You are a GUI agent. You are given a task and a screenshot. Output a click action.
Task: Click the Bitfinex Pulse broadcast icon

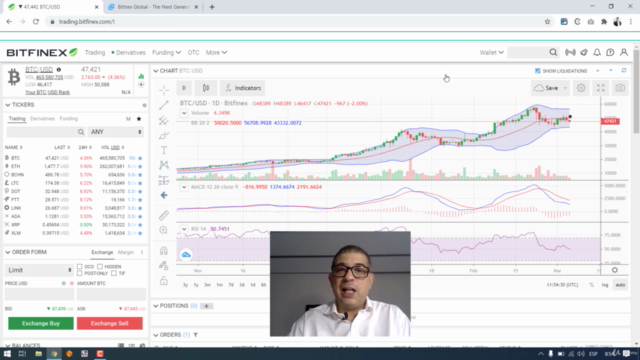coord(570,52)
